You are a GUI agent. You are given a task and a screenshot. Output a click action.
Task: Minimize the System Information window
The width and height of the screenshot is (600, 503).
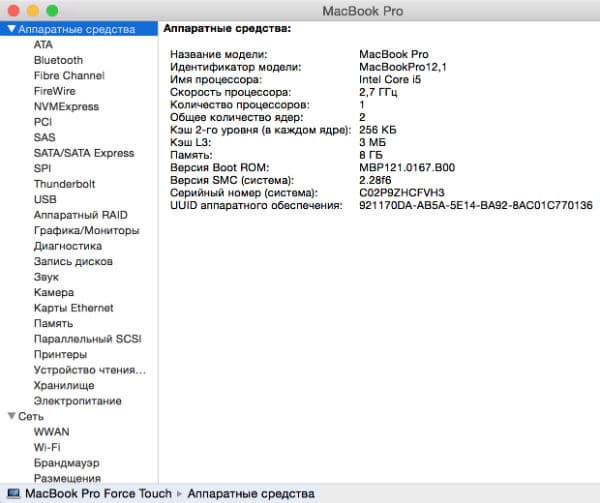(x=33, y=10)
